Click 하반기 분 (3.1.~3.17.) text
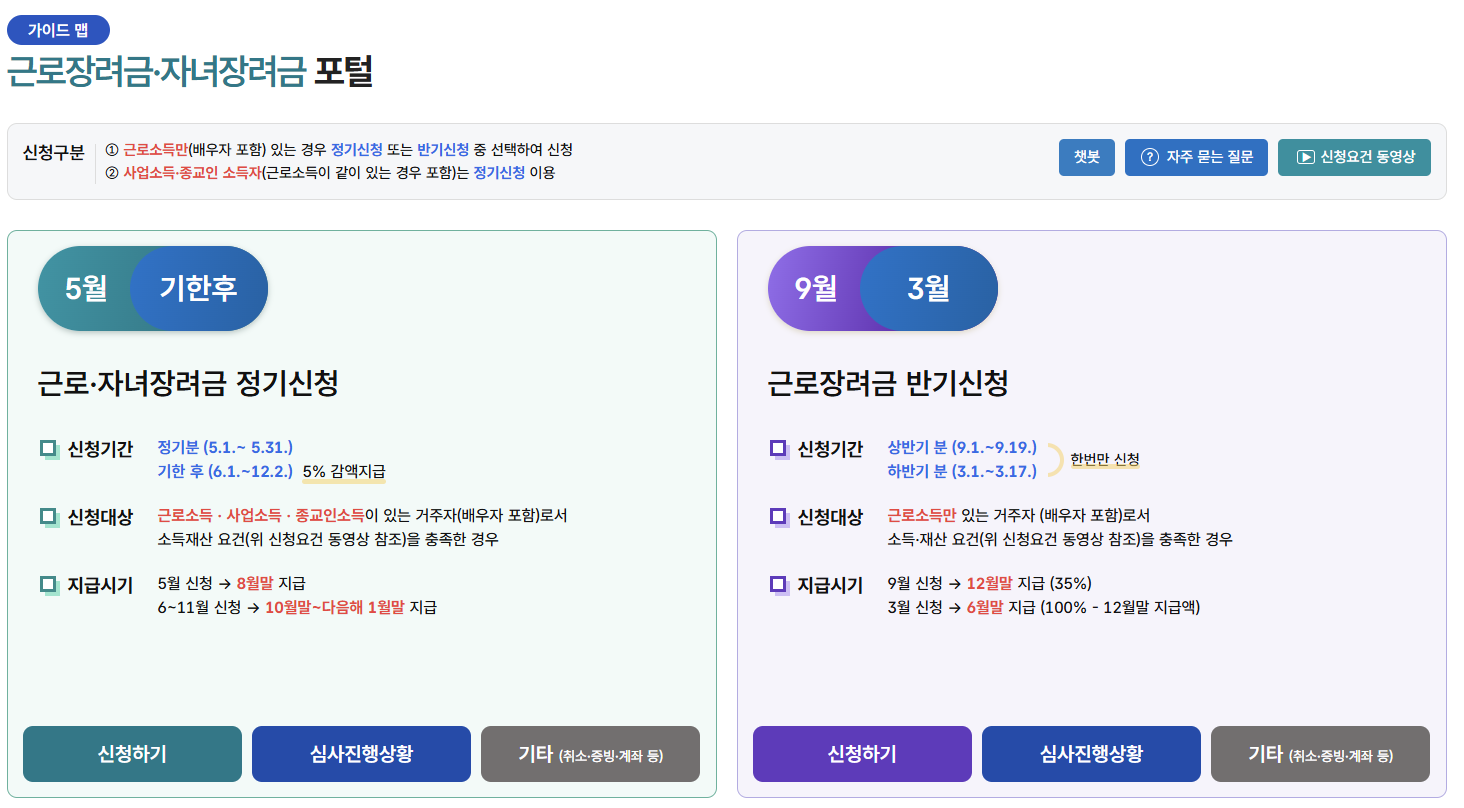 point(962,471)
